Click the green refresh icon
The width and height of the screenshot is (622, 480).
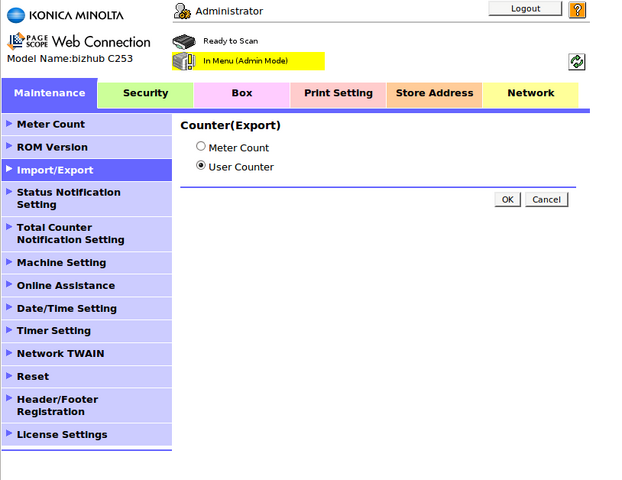(x=577, y=62)
